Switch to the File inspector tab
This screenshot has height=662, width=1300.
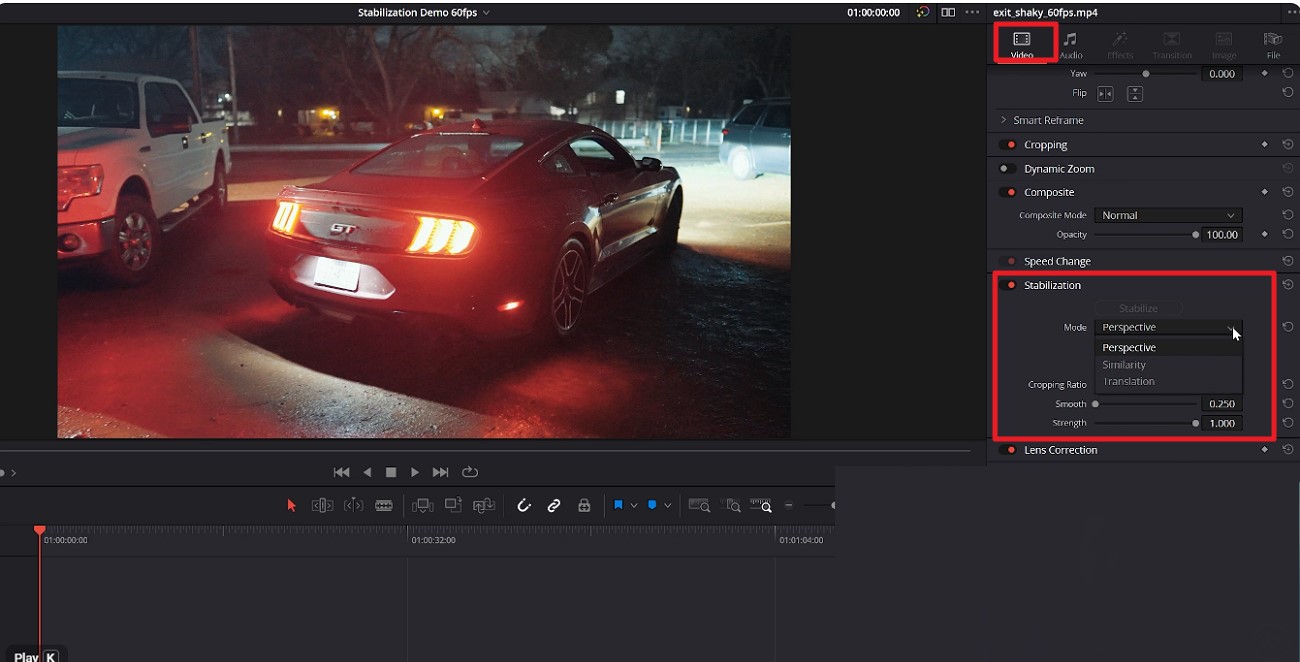pyautogui.click(x=1272, y=43)
